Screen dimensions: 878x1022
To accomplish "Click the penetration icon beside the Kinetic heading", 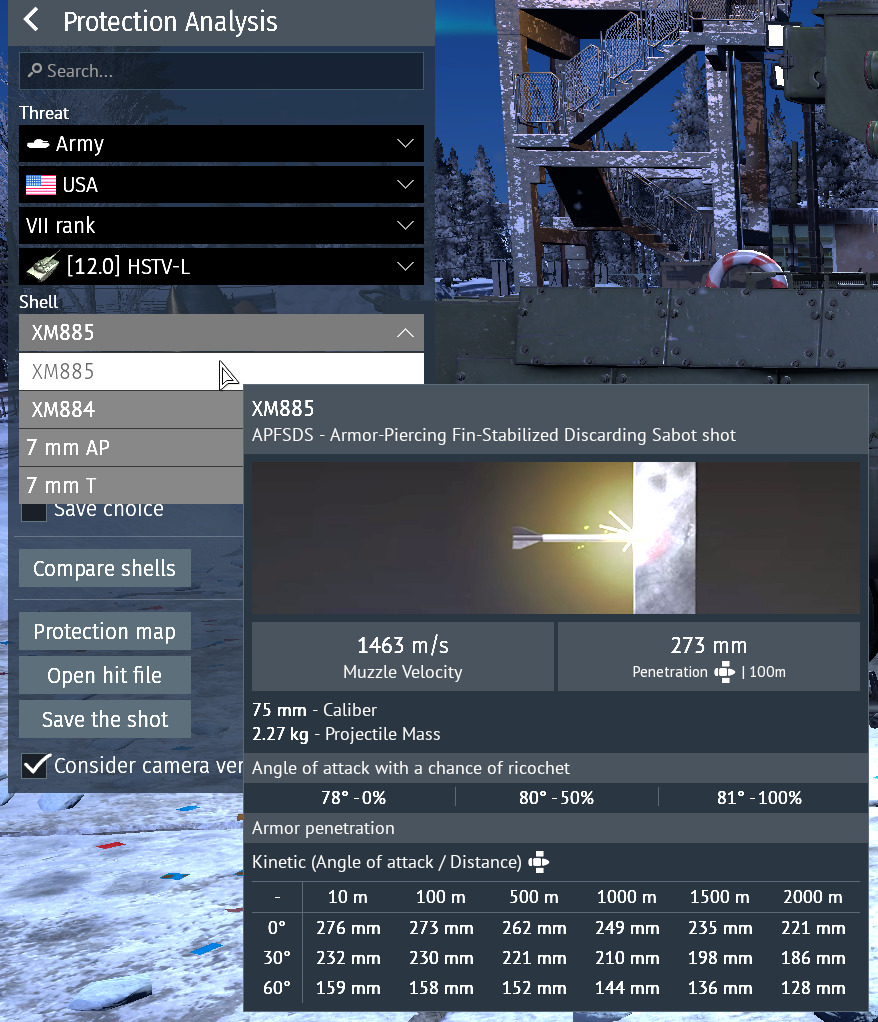I will (538, 862).
